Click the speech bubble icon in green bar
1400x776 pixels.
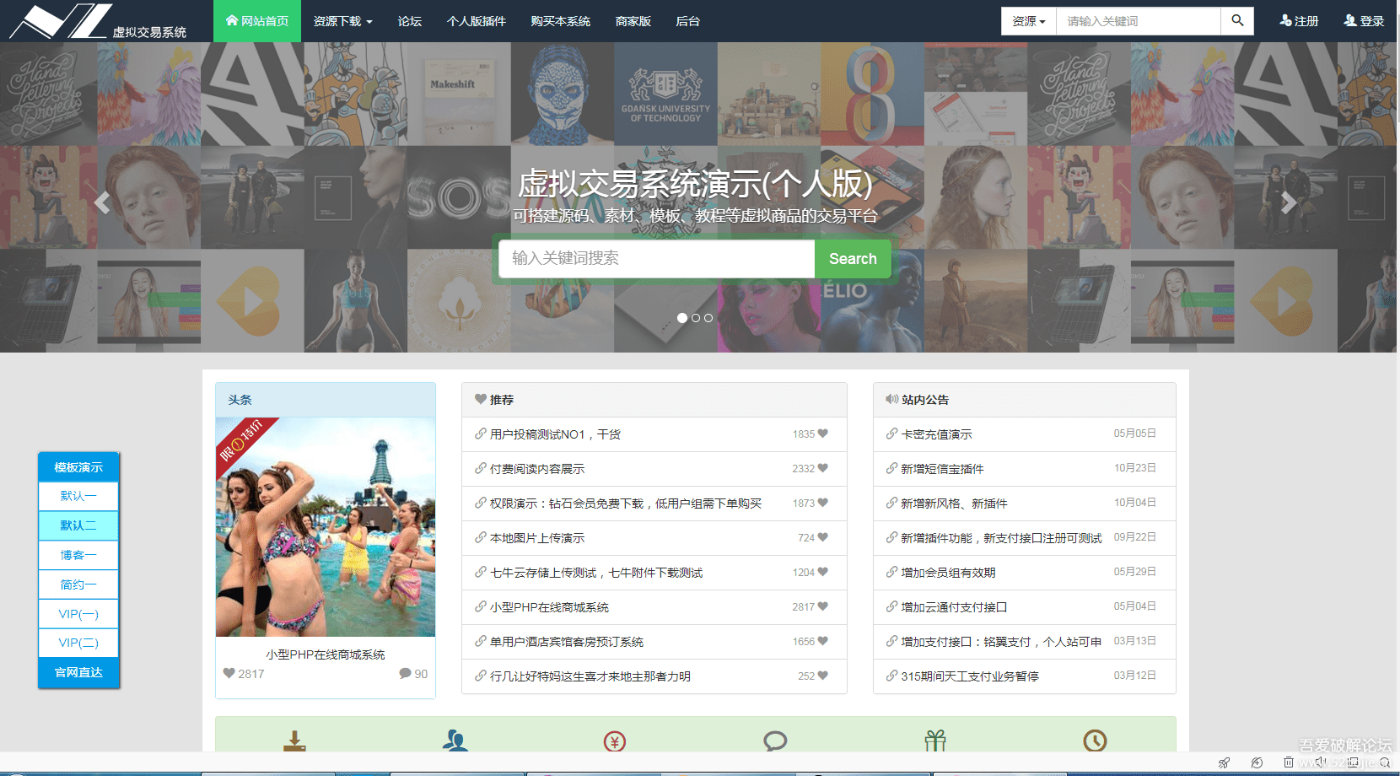coord(775,741)
